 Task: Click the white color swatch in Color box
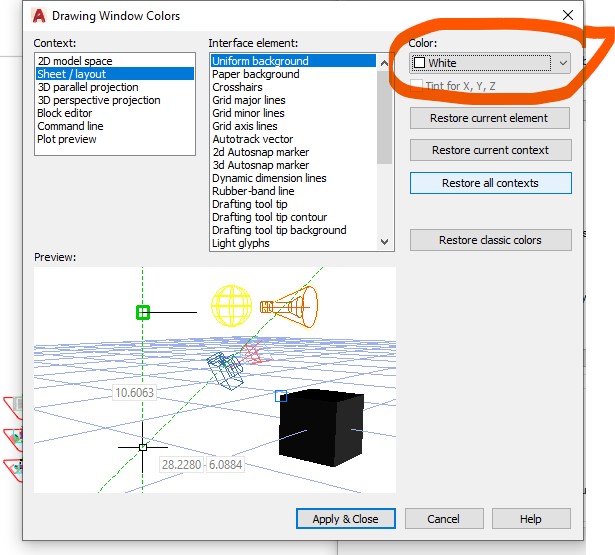[419, 63]
